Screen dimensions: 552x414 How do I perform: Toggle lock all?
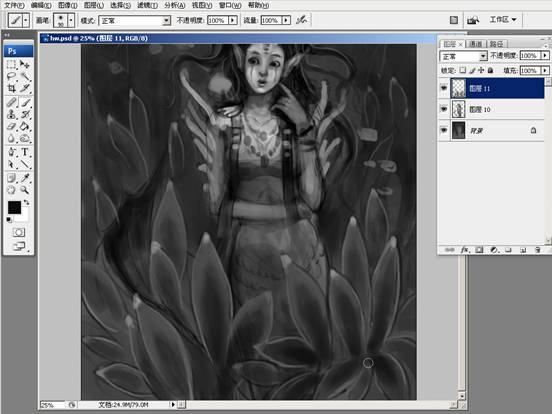tap(490, 70)
